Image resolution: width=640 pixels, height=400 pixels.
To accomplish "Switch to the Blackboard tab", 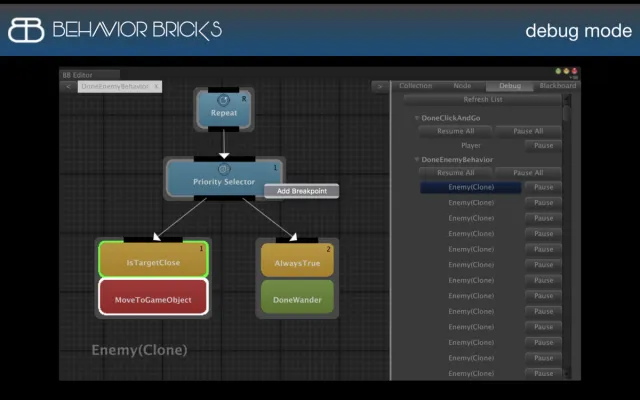I will tap(558, 86).
